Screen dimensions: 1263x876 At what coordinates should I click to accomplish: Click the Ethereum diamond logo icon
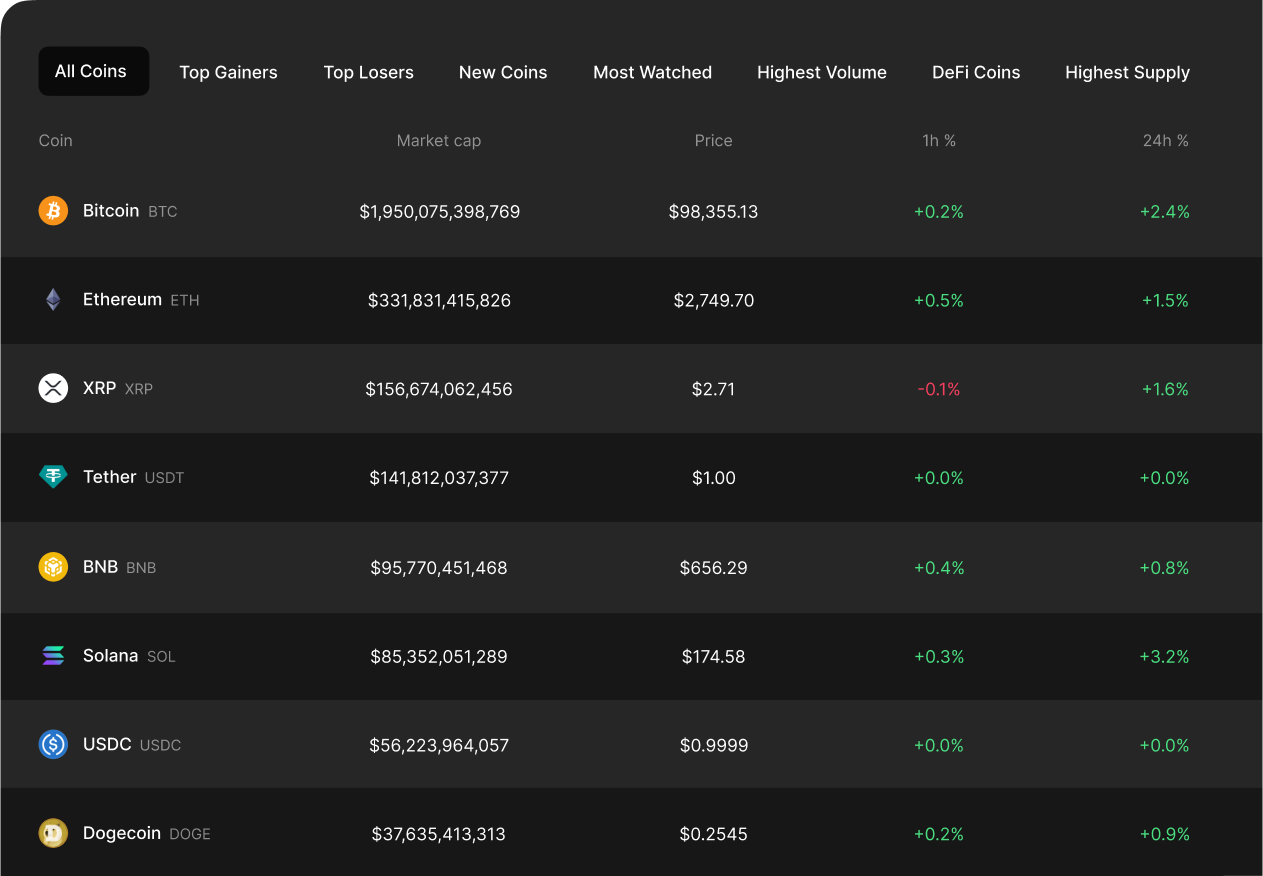point(53,300)
